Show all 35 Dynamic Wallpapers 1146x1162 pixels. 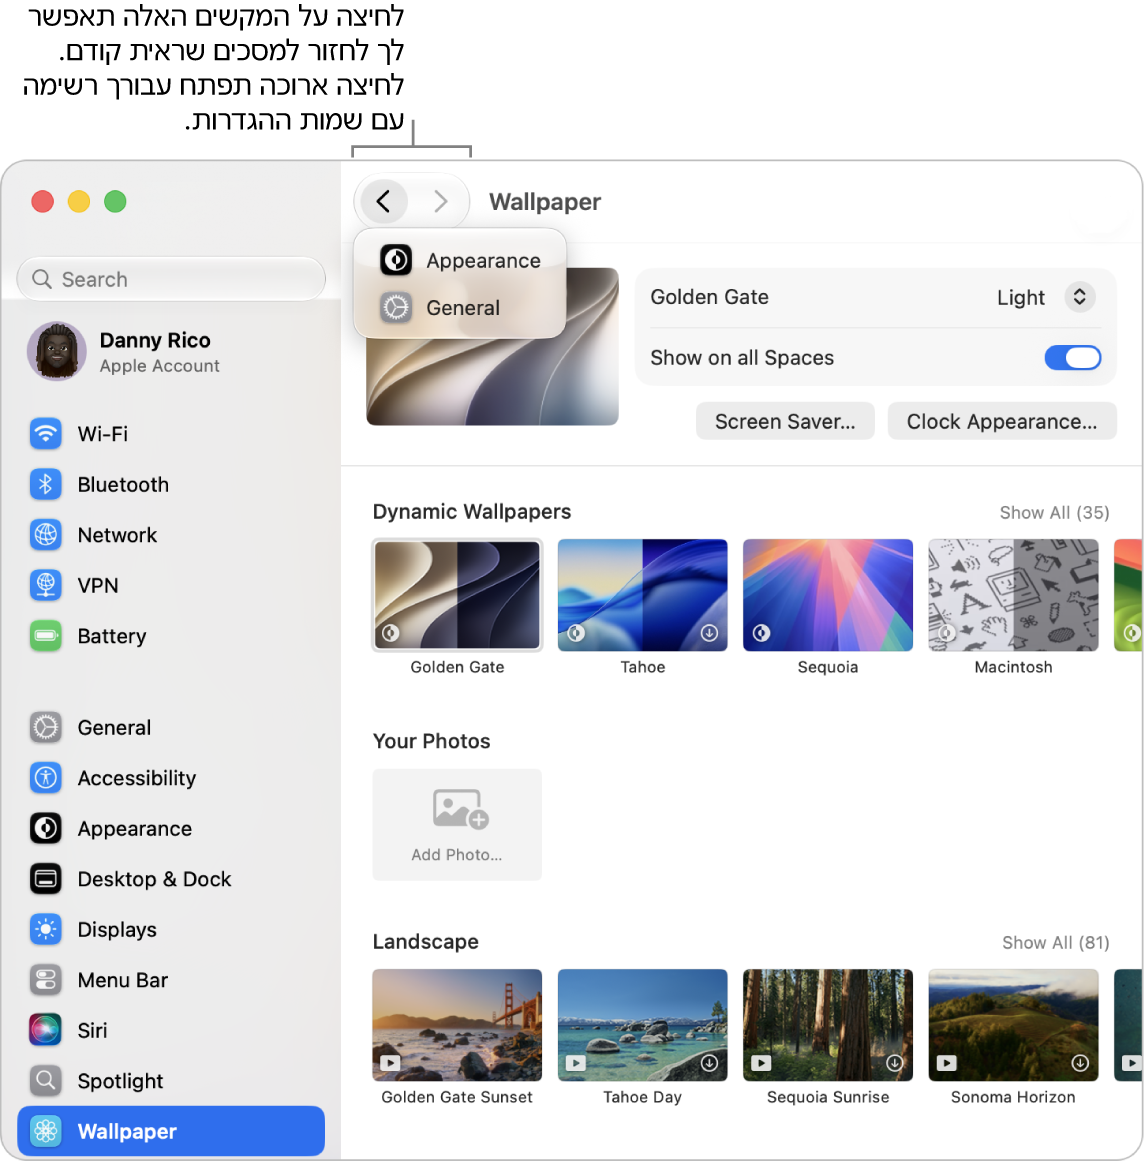point(1054,513)
